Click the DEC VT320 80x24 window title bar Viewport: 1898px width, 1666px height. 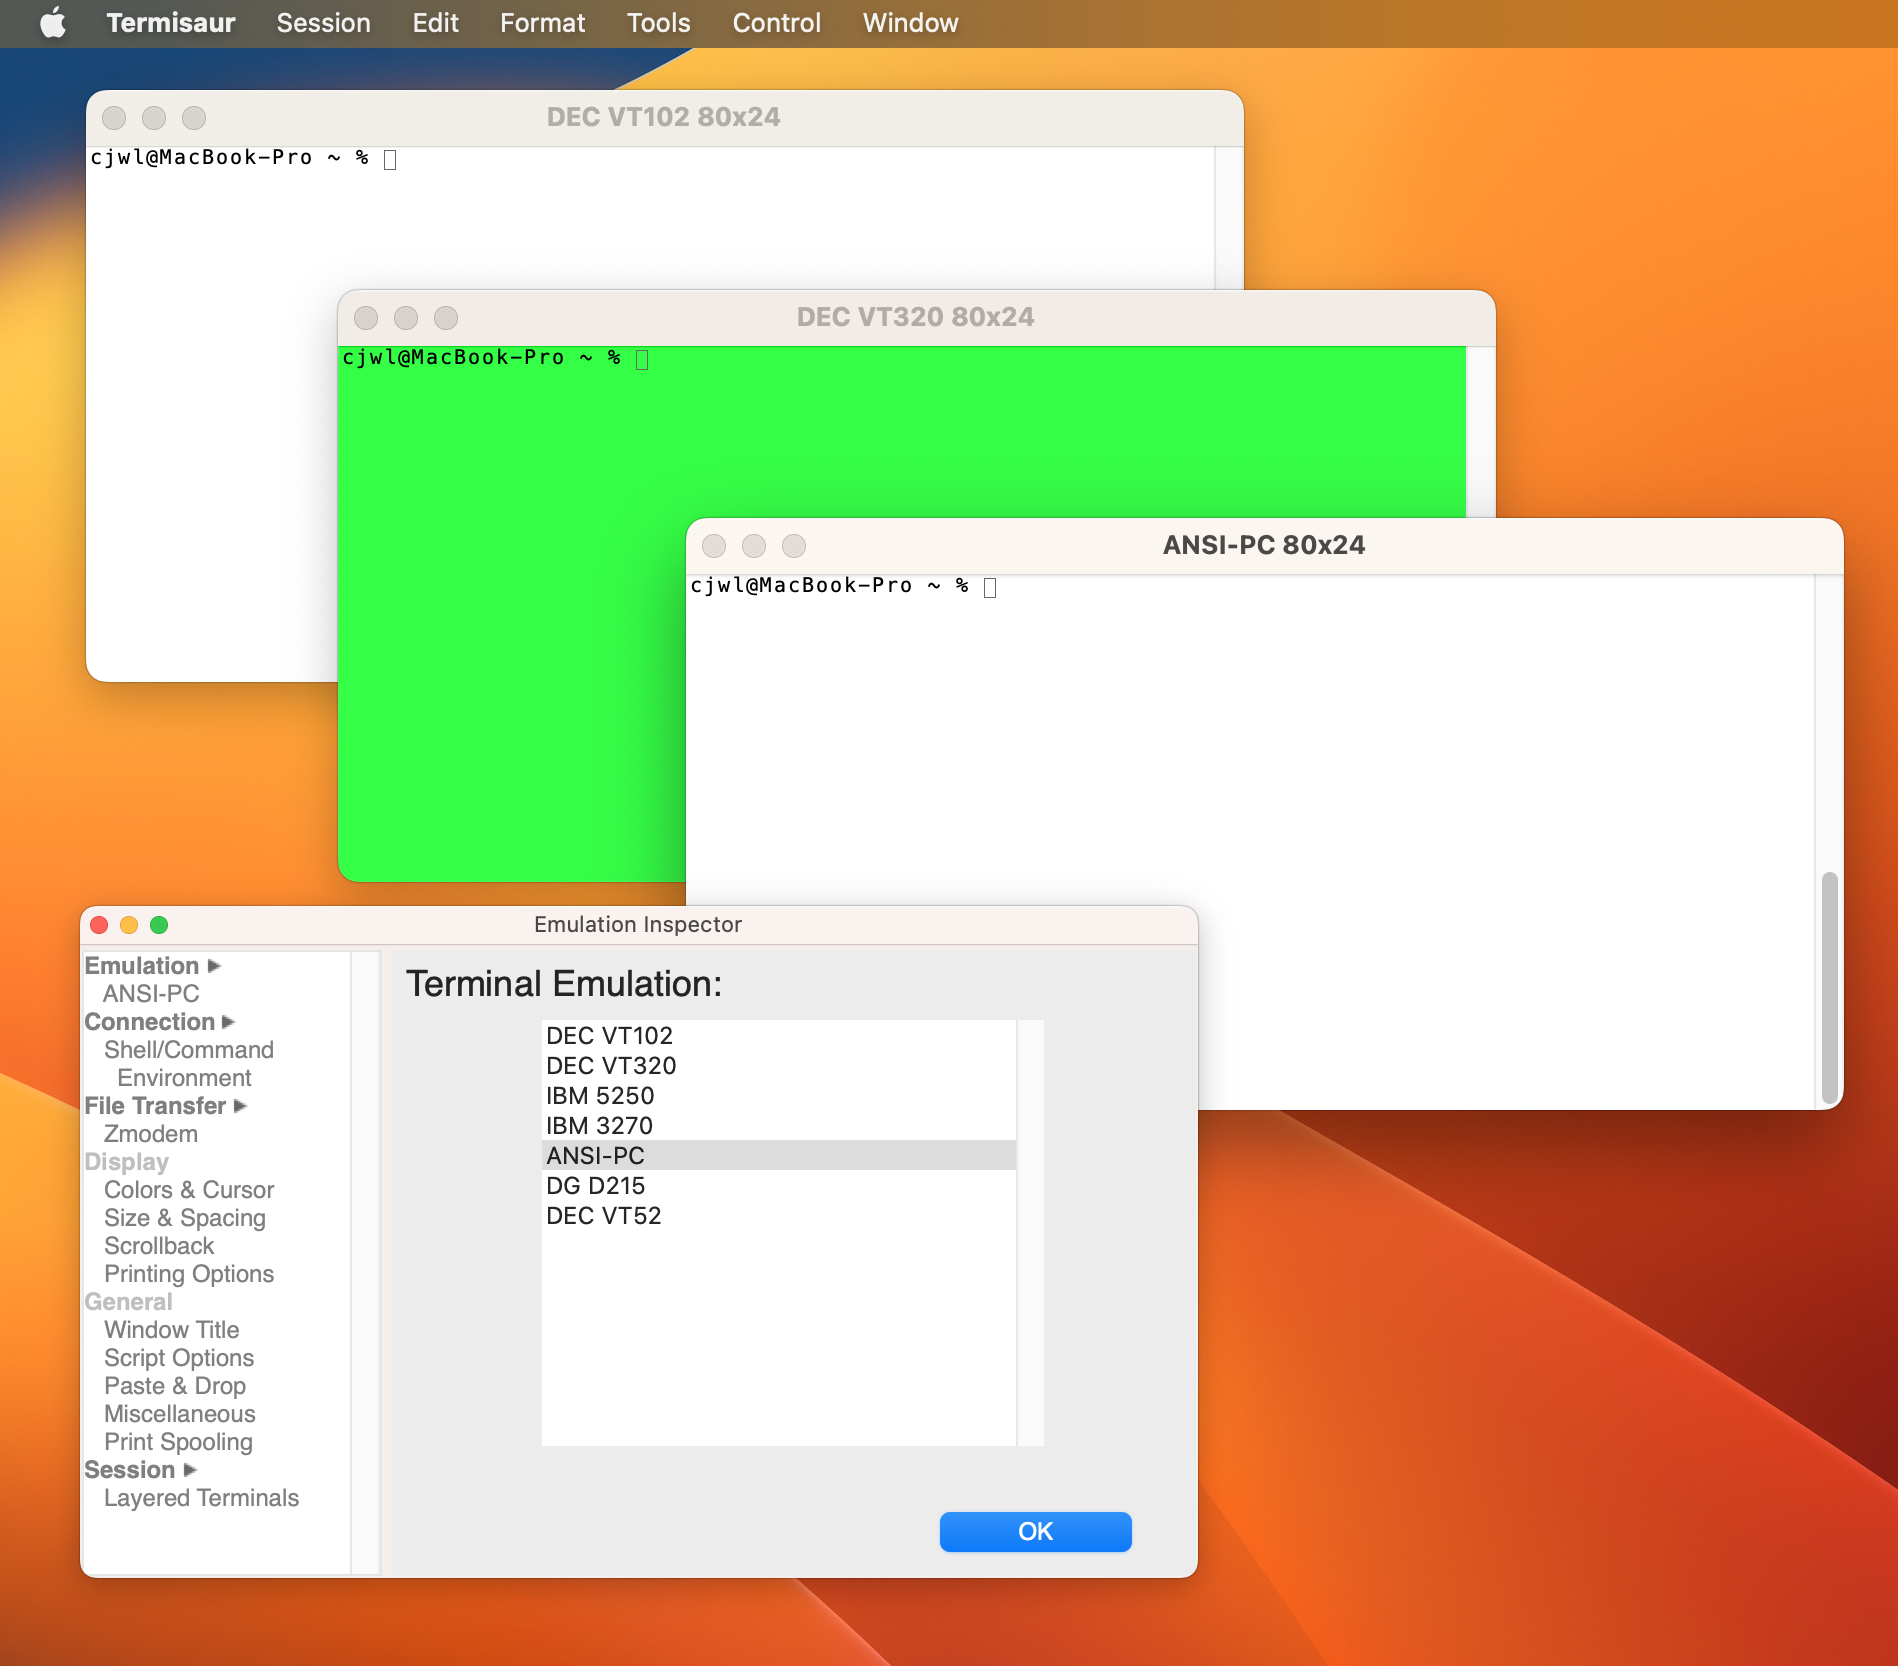pos(916,317)
